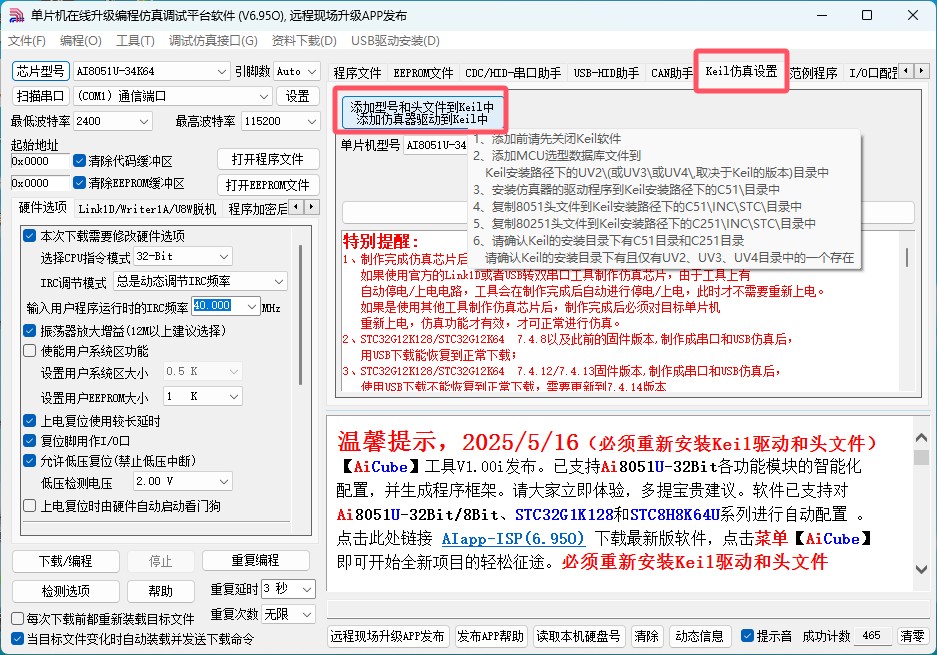Click the 清零 button beside 成功计数
Image resolution: width=937 pixels, height=655 pixels.
pyautogui.click(x=912, y=636)
